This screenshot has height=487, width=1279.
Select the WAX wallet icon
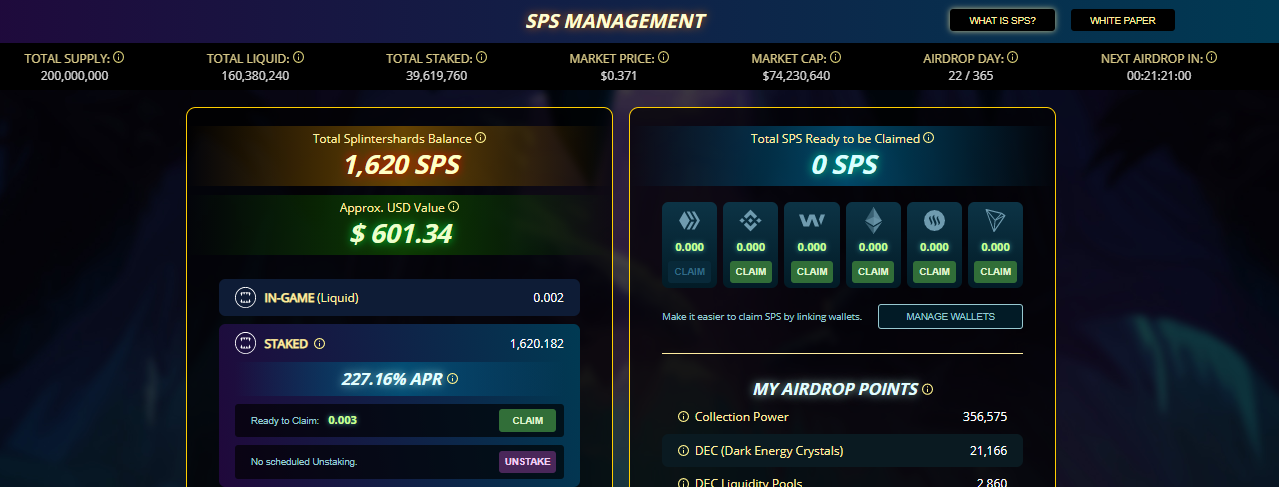pyautogui.click(x=812, y=220)
